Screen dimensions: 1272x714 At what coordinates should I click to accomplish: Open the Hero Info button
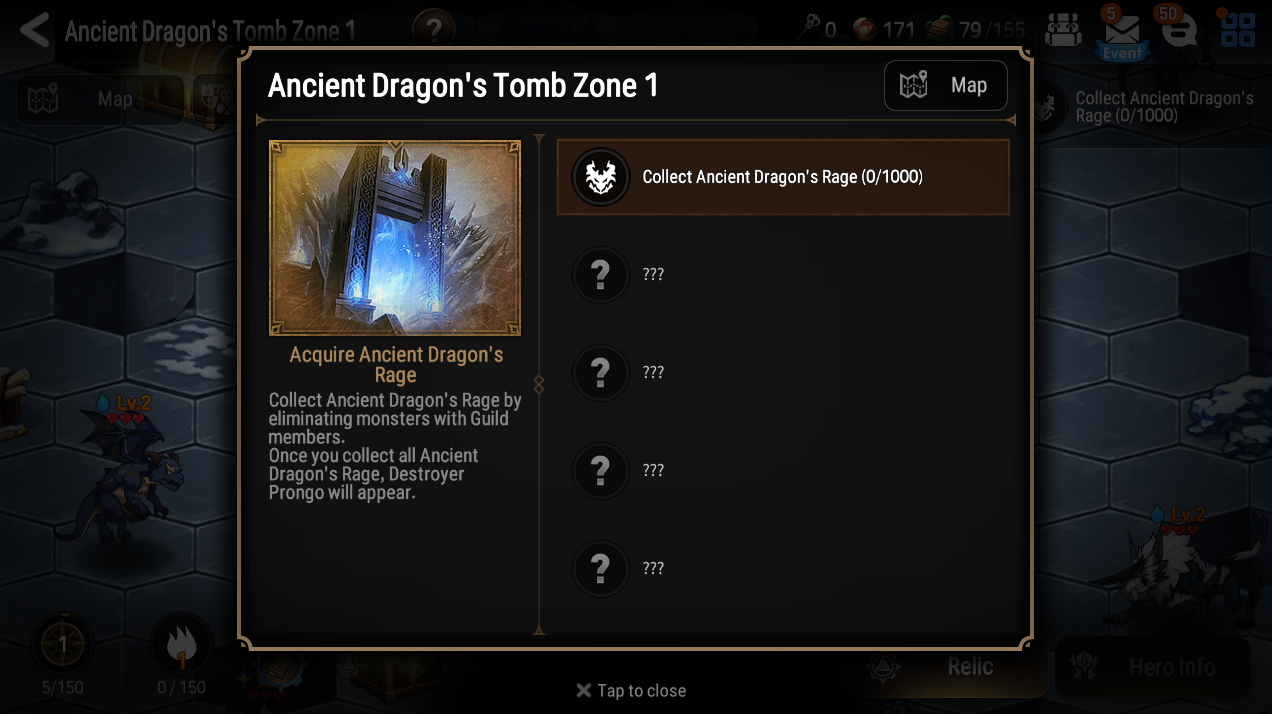tap(1153, 667)
